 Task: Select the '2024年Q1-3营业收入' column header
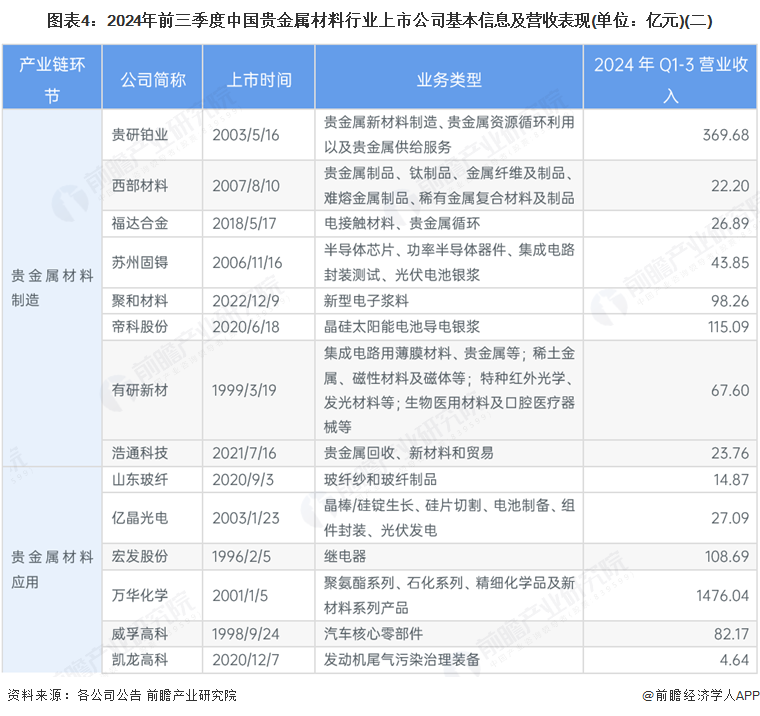(x=670, y=77)
